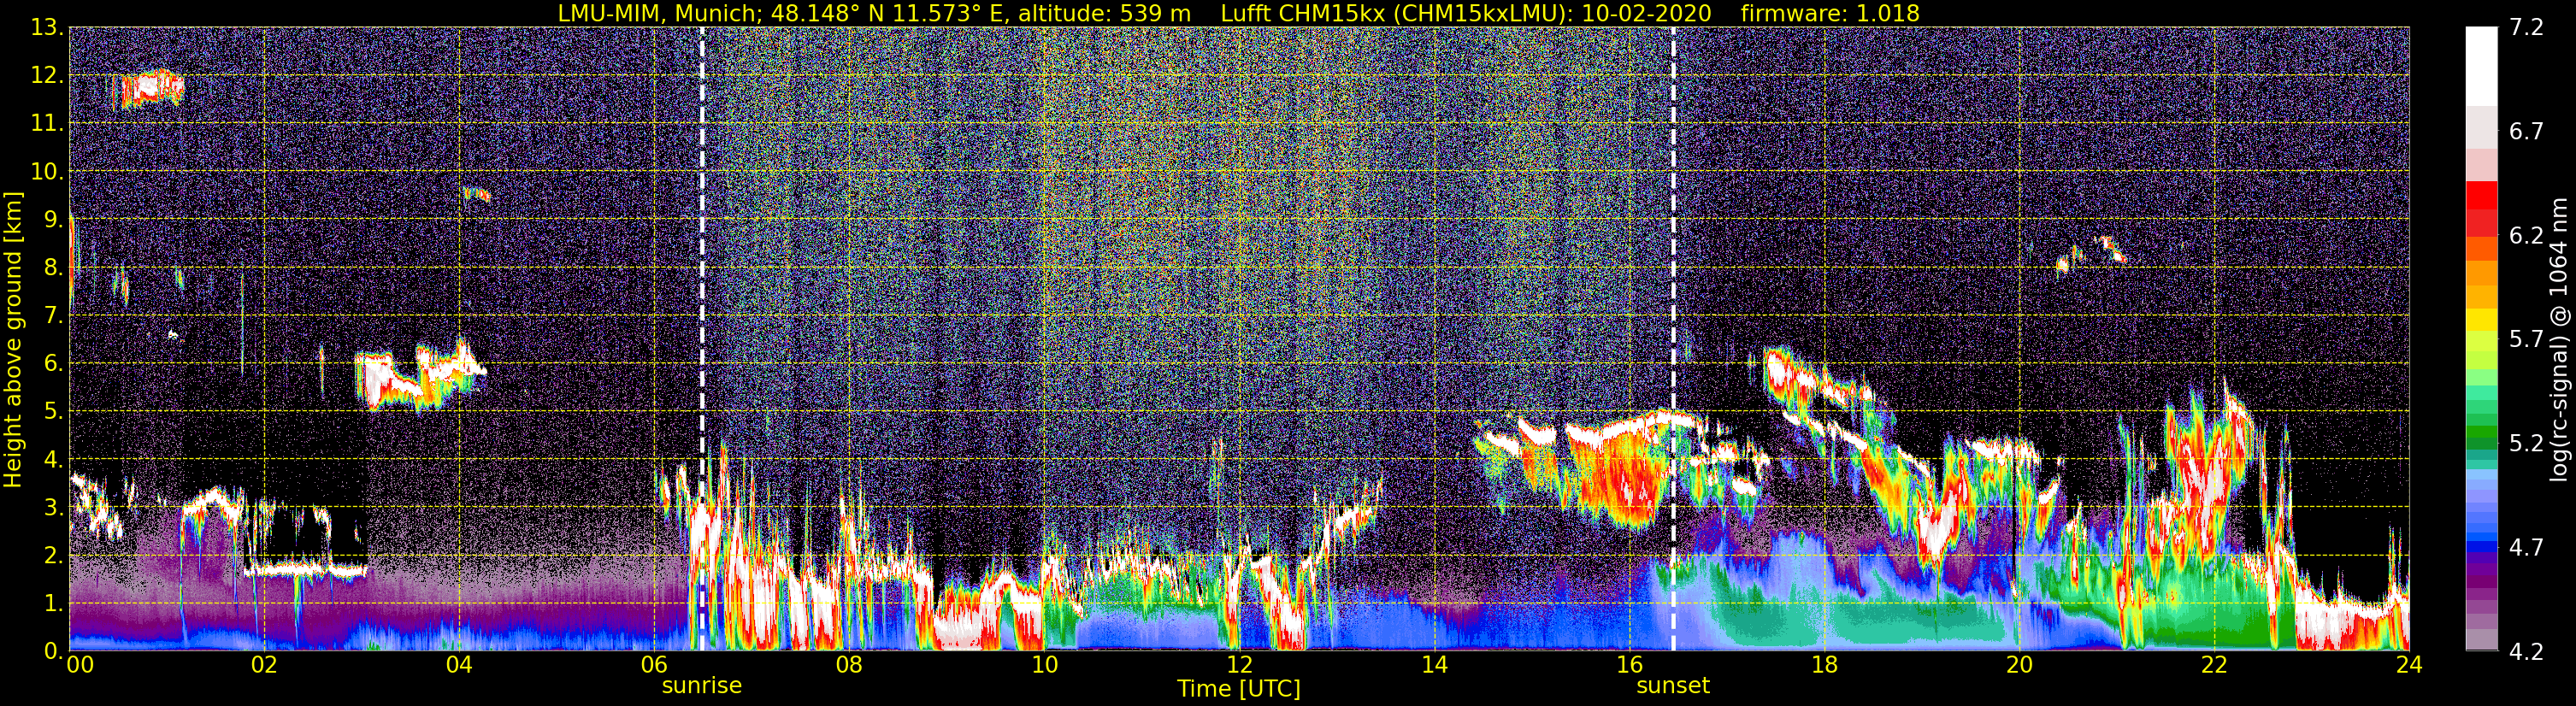Click the mid-level cloud at 6 km around 03-04 UTC

point(420,376)
